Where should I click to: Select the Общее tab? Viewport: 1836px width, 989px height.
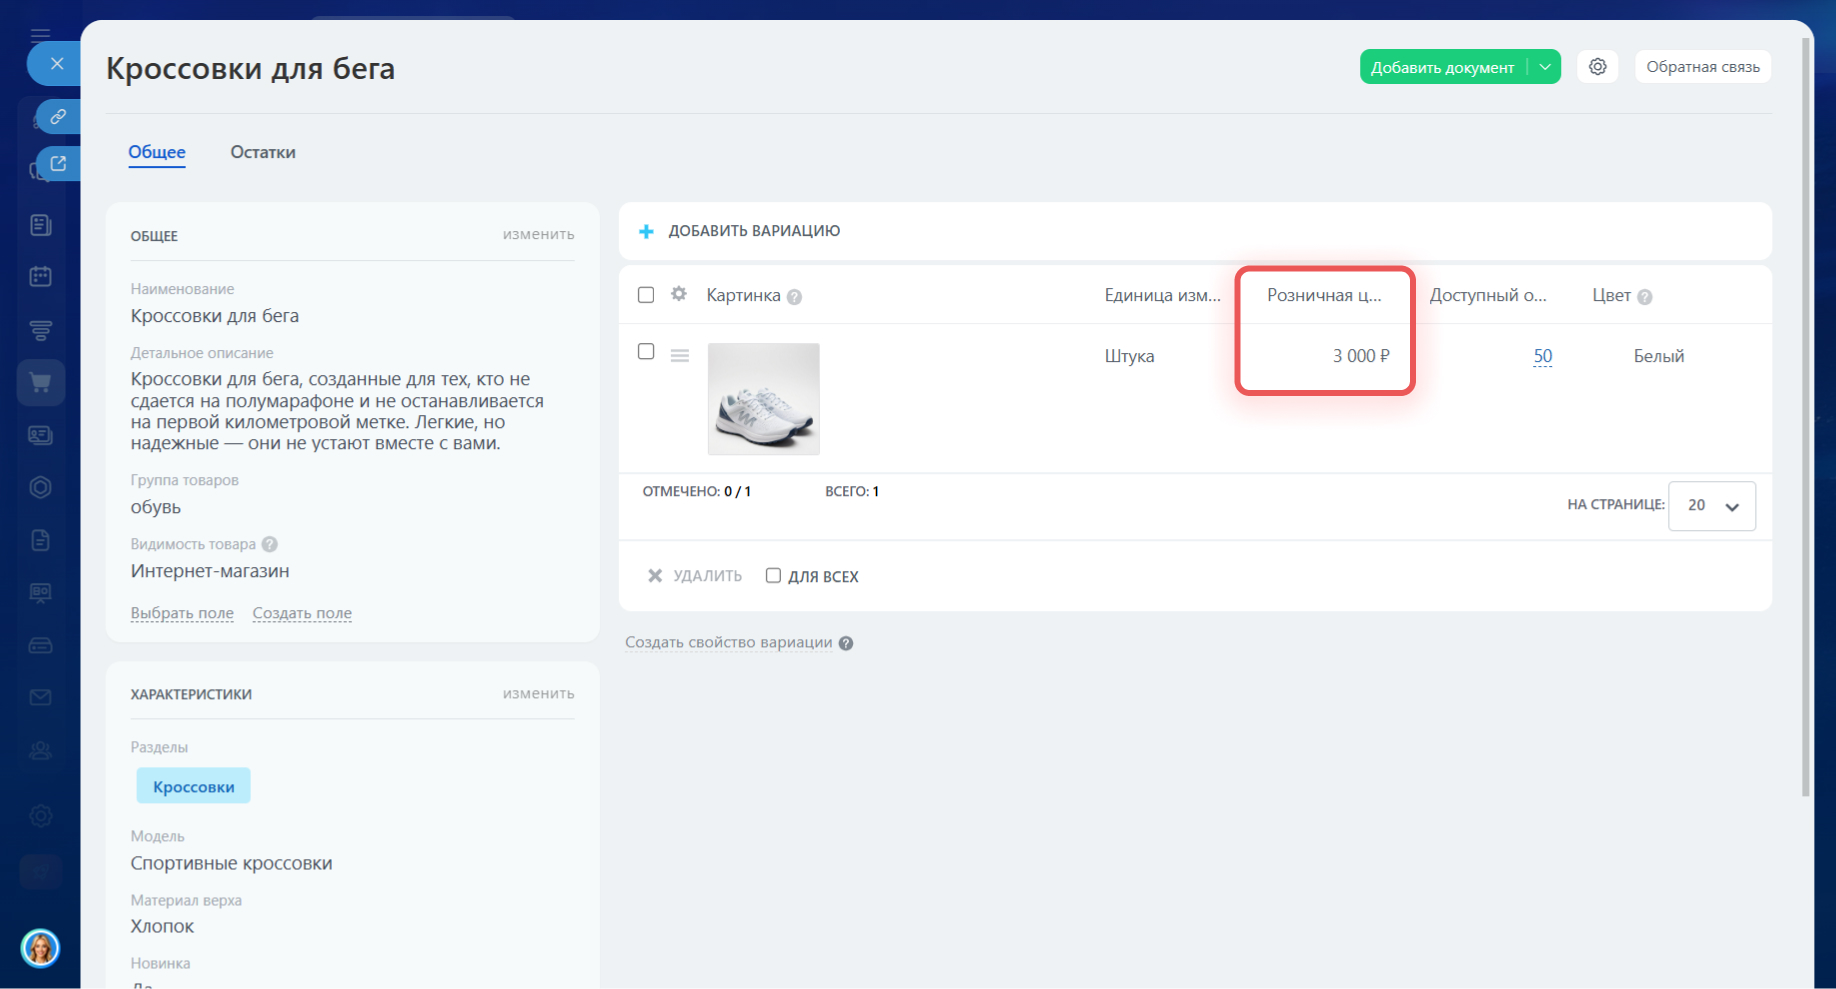[x=157, y=152]
